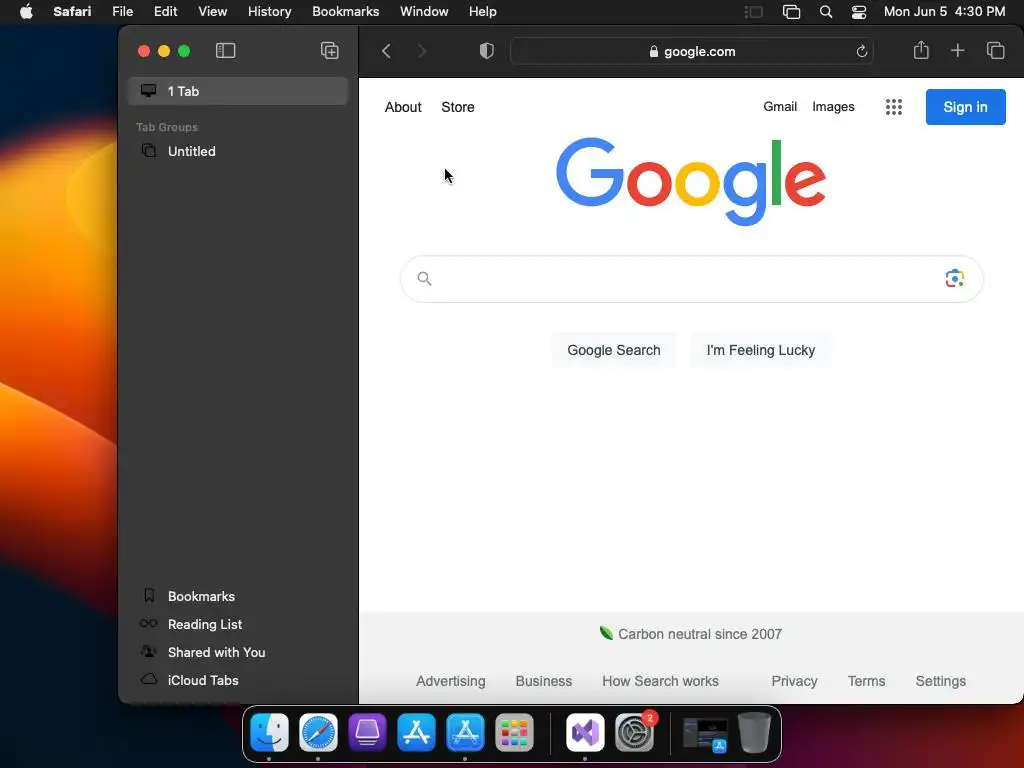Select the 1 Tab sidebar item
Screen dimensions: 1024x768
238,91
